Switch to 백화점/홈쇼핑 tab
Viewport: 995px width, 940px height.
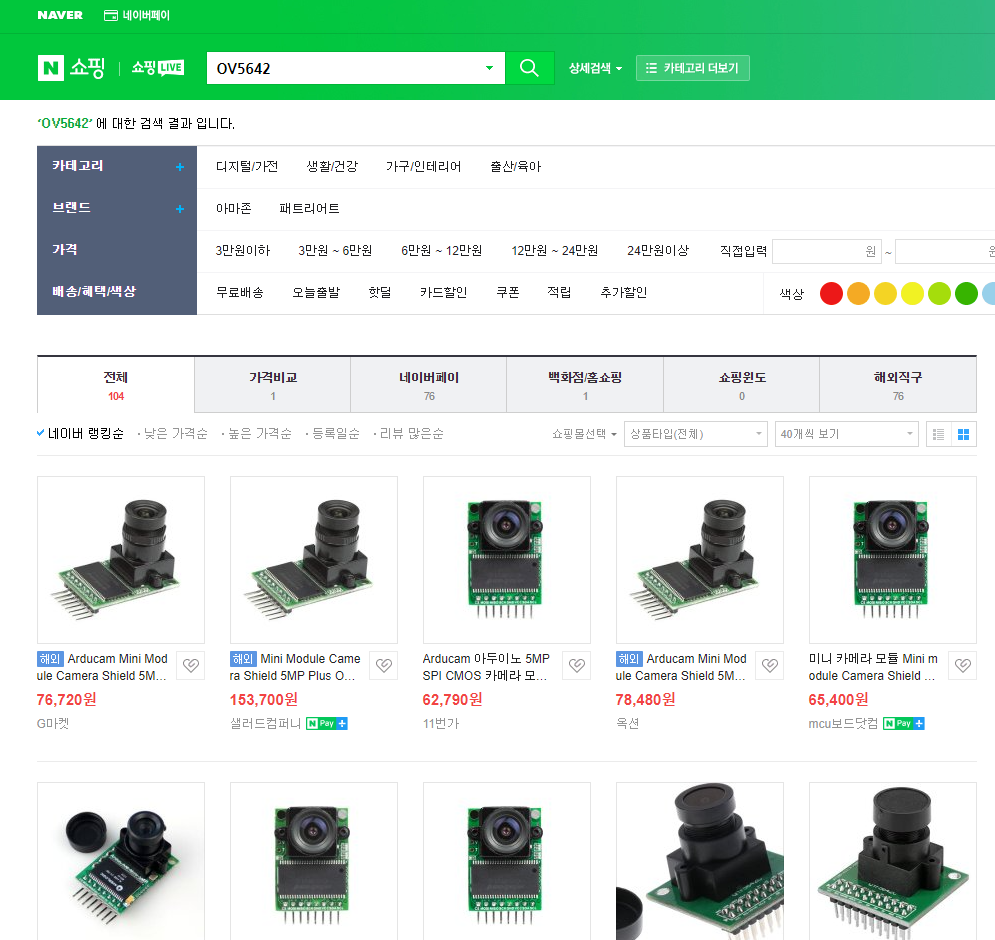pyautogui.click(x=584, y=385)
